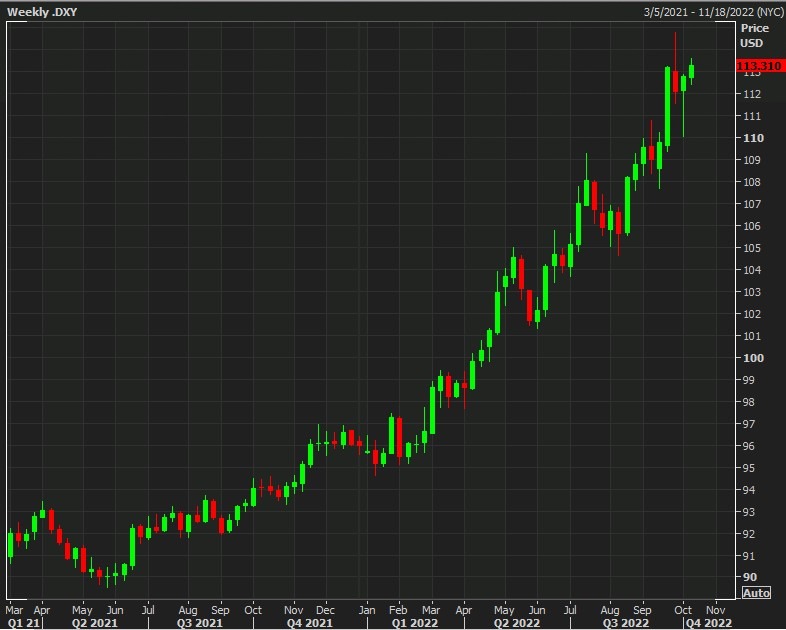Screen dimensions: 786x630
Task: Click the Q3 2022 quarter label
Action: 625,623
